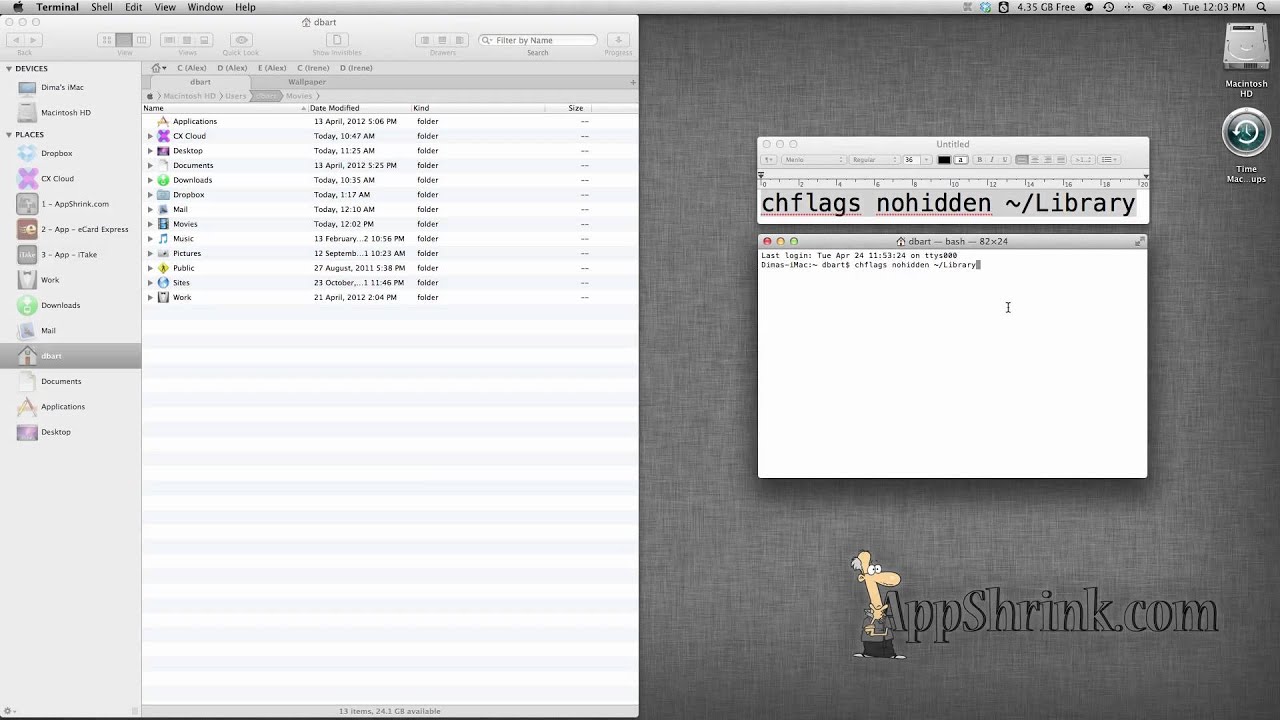Open the Window menu
This screenshot has width=1280, height=720.
205,7
